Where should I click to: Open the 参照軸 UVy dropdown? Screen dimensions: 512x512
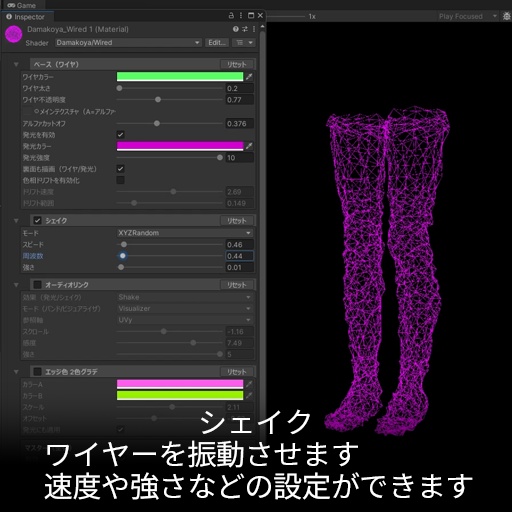click(185, 320)
